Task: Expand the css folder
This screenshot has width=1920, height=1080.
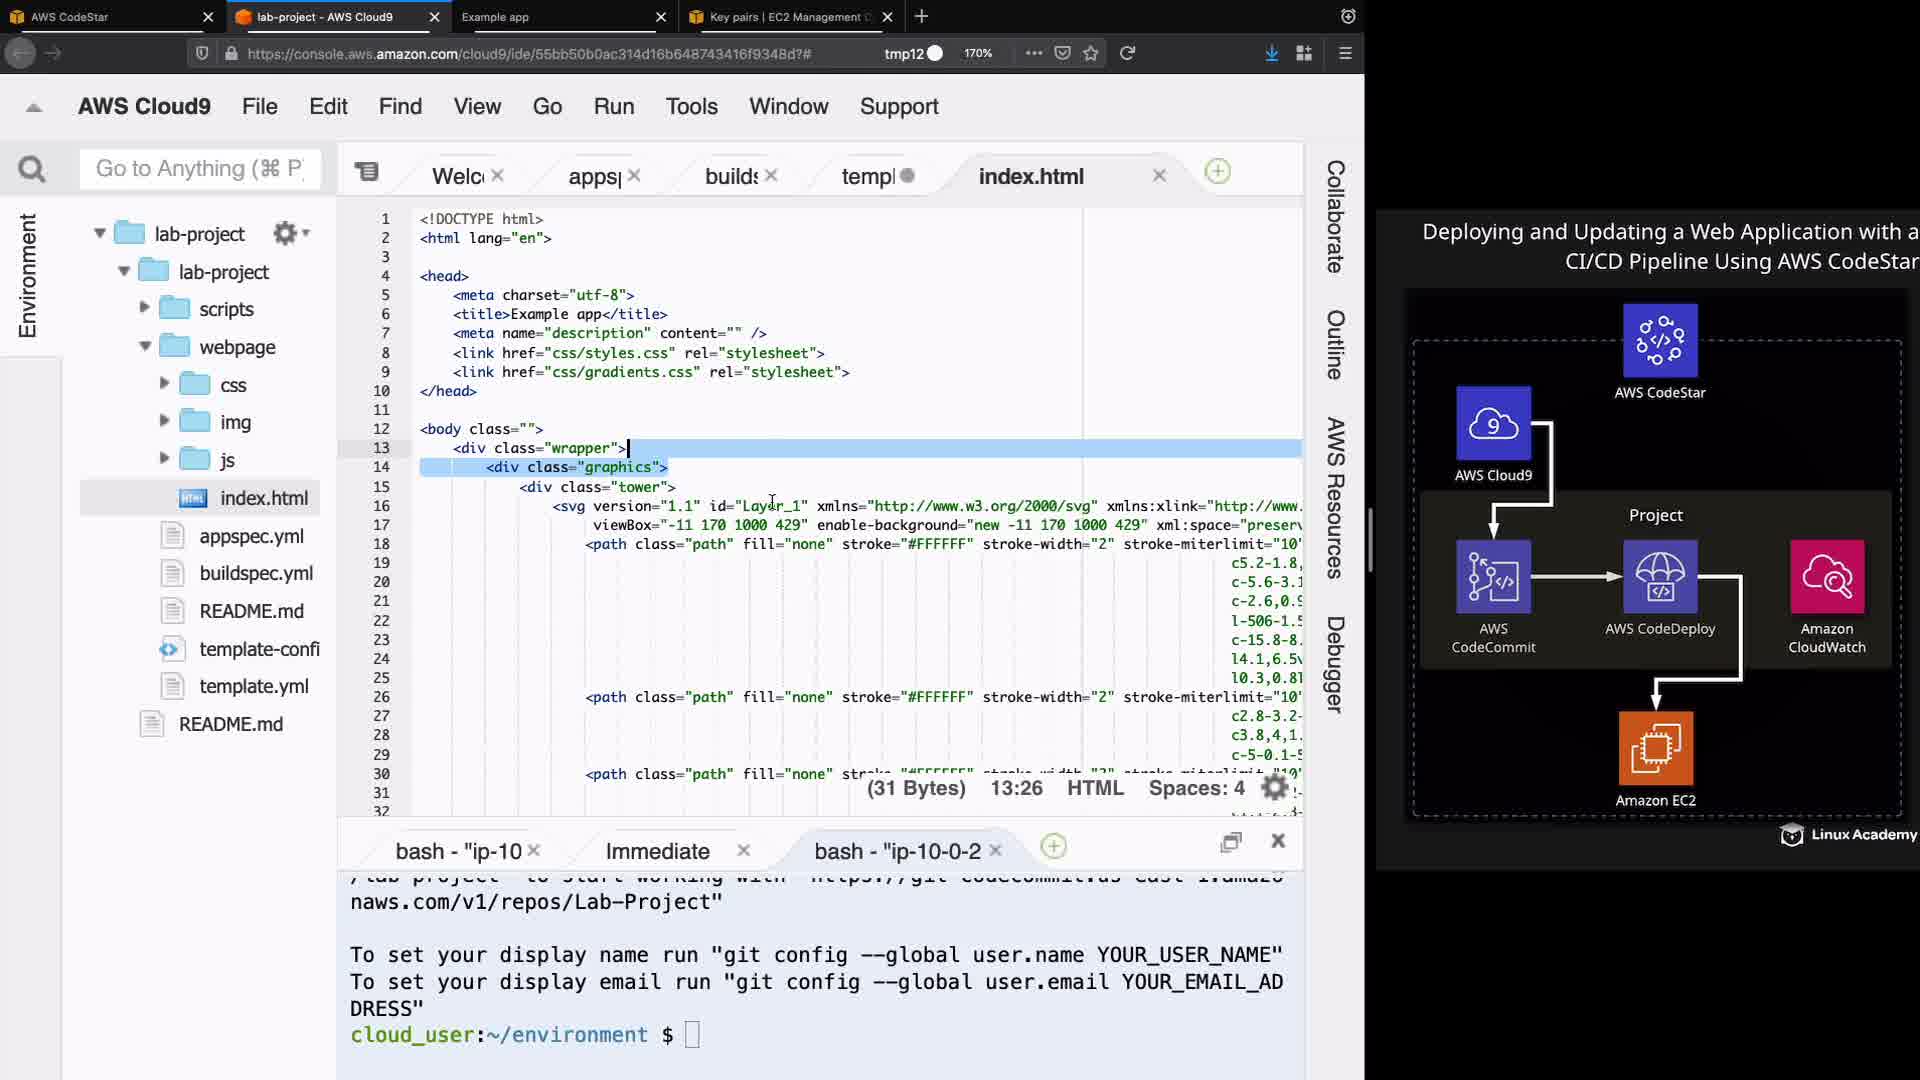Action: pos(164,383)
